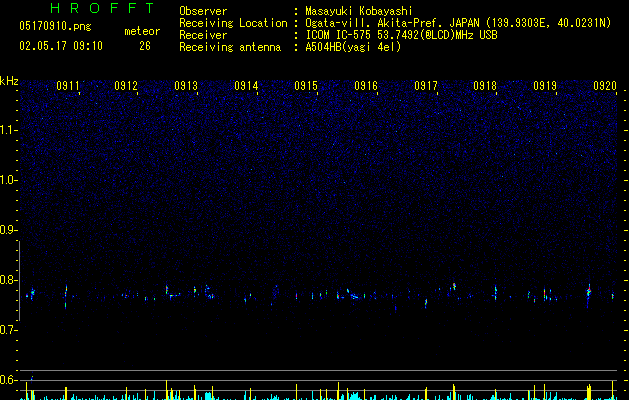Click the 0917 time marker
Screen dimensions: 629x400
426,86
